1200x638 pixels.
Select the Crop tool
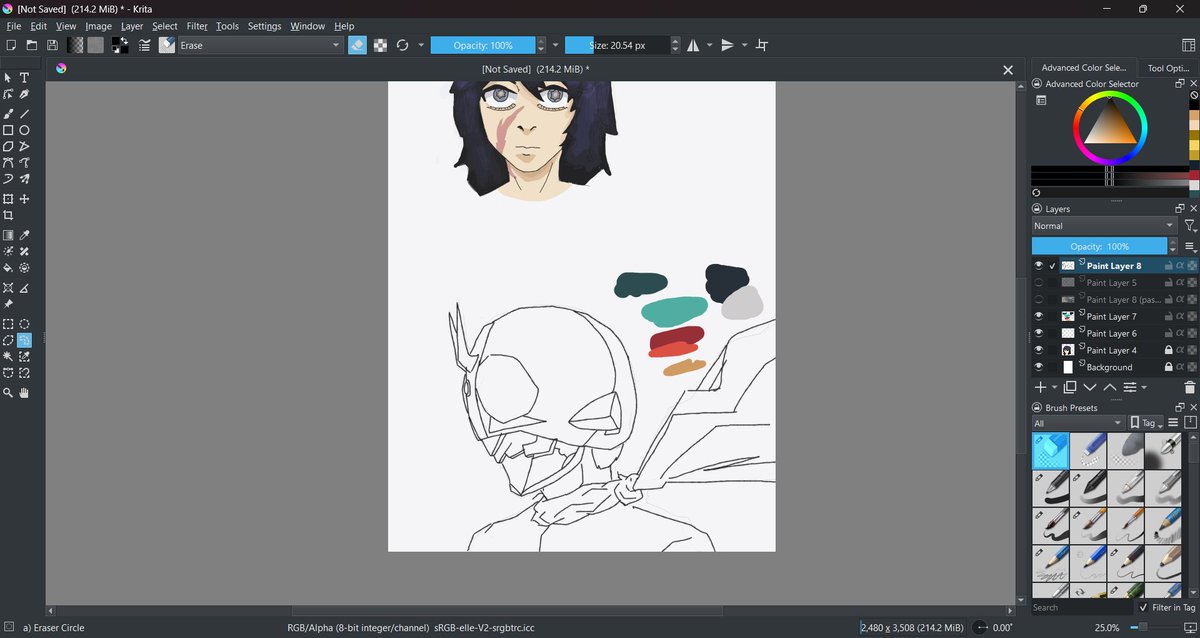pos(8,215)
